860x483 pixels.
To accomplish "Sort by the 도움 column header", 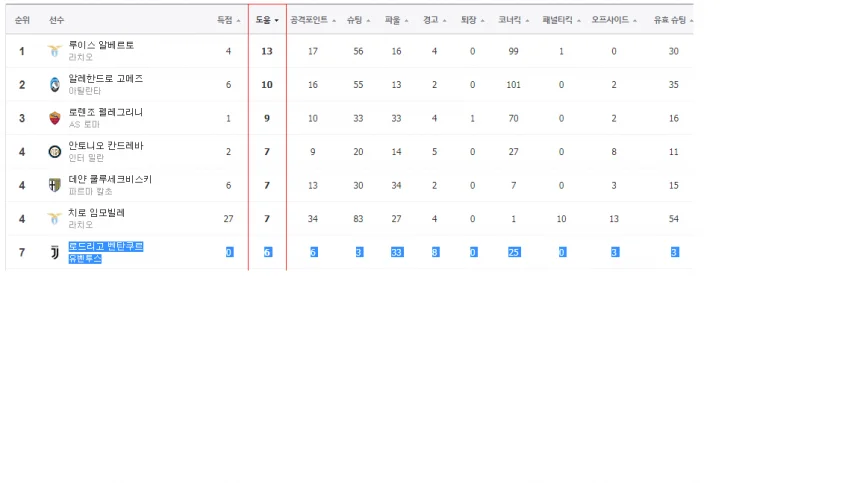I will coord(267,20).
